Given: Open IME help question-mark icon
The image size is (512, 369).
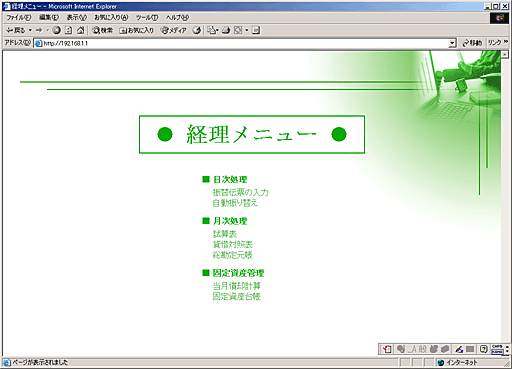Looking at the screenshot, I should (483, 349).
